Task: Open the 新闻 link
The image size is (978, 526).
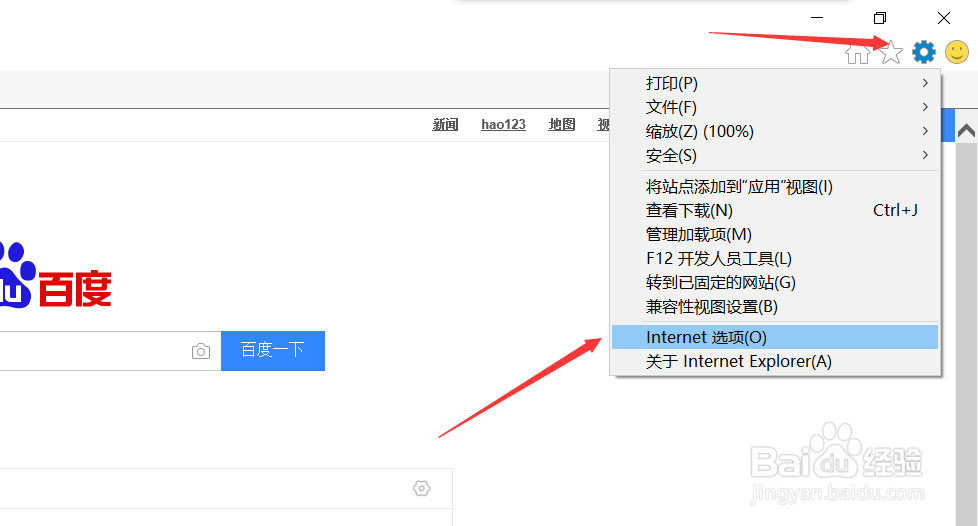Action: pos(445,124)
